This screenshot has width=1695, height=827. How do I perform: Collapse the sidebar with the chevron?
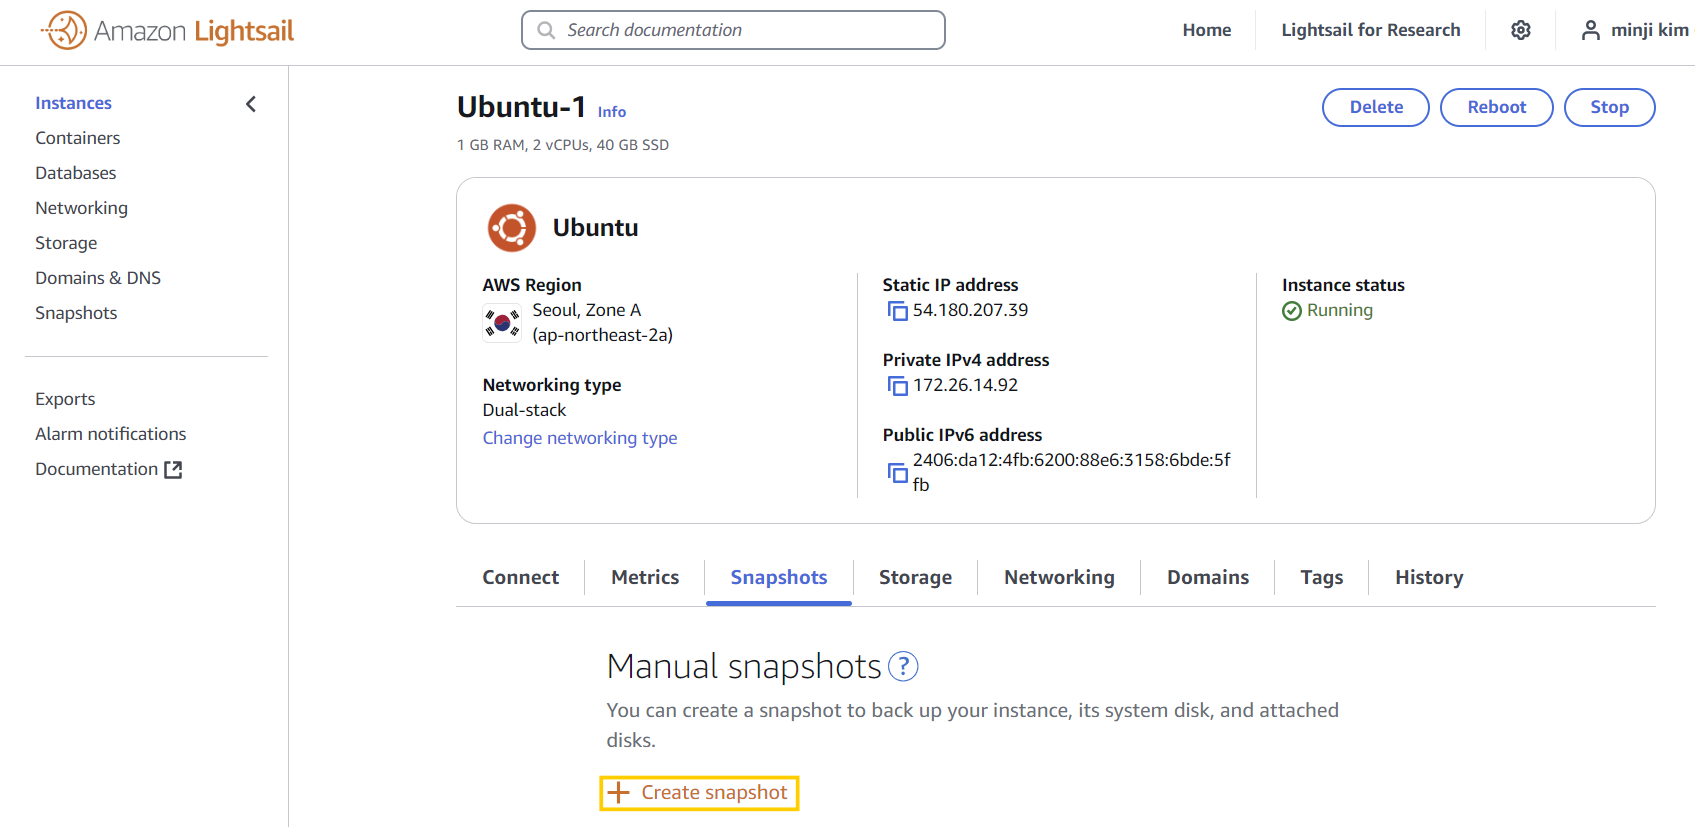click(251, 104)
